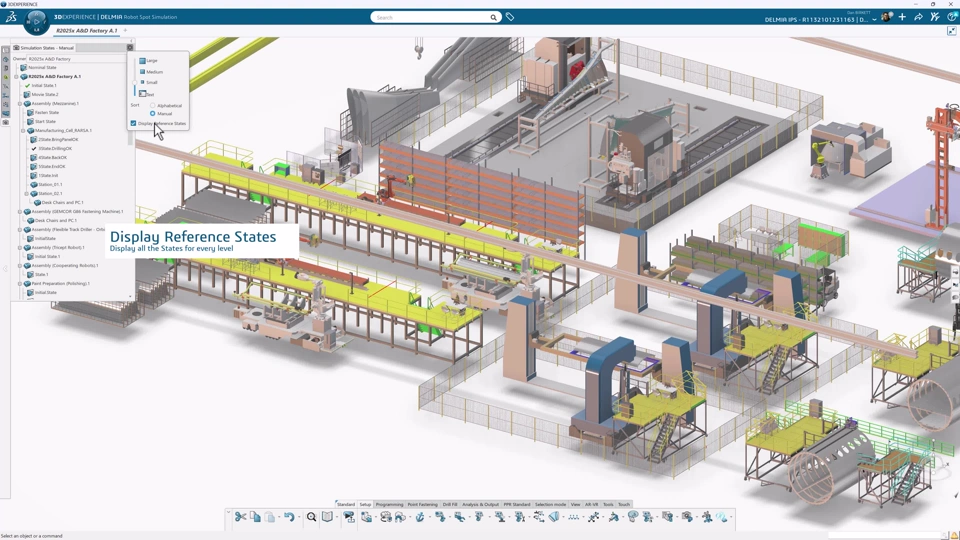The width and height of the screenshot is (960, 540).
Task: Click the plus Add icon in top bar
Action: pos(902,17)
